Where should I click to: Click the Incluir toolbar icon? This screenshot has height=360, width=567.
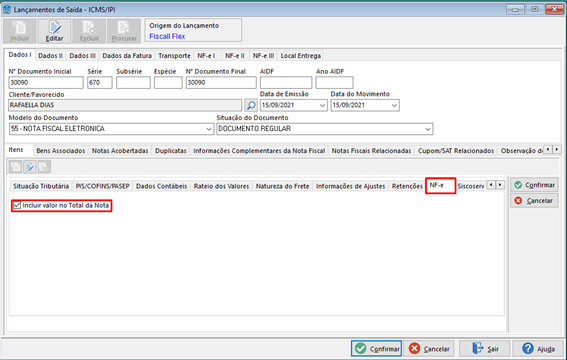(20, 31)
